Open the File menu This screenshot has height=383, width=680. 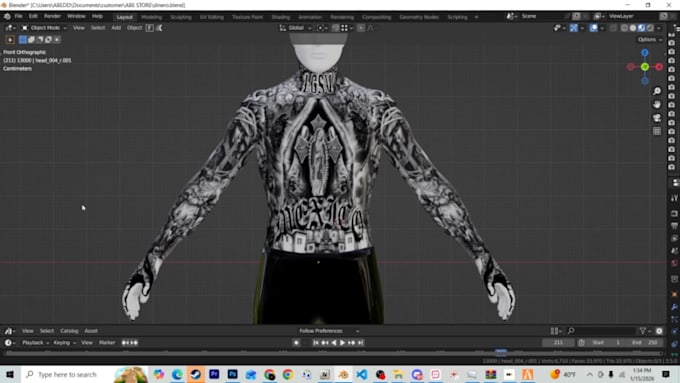[x=19, y=16]
